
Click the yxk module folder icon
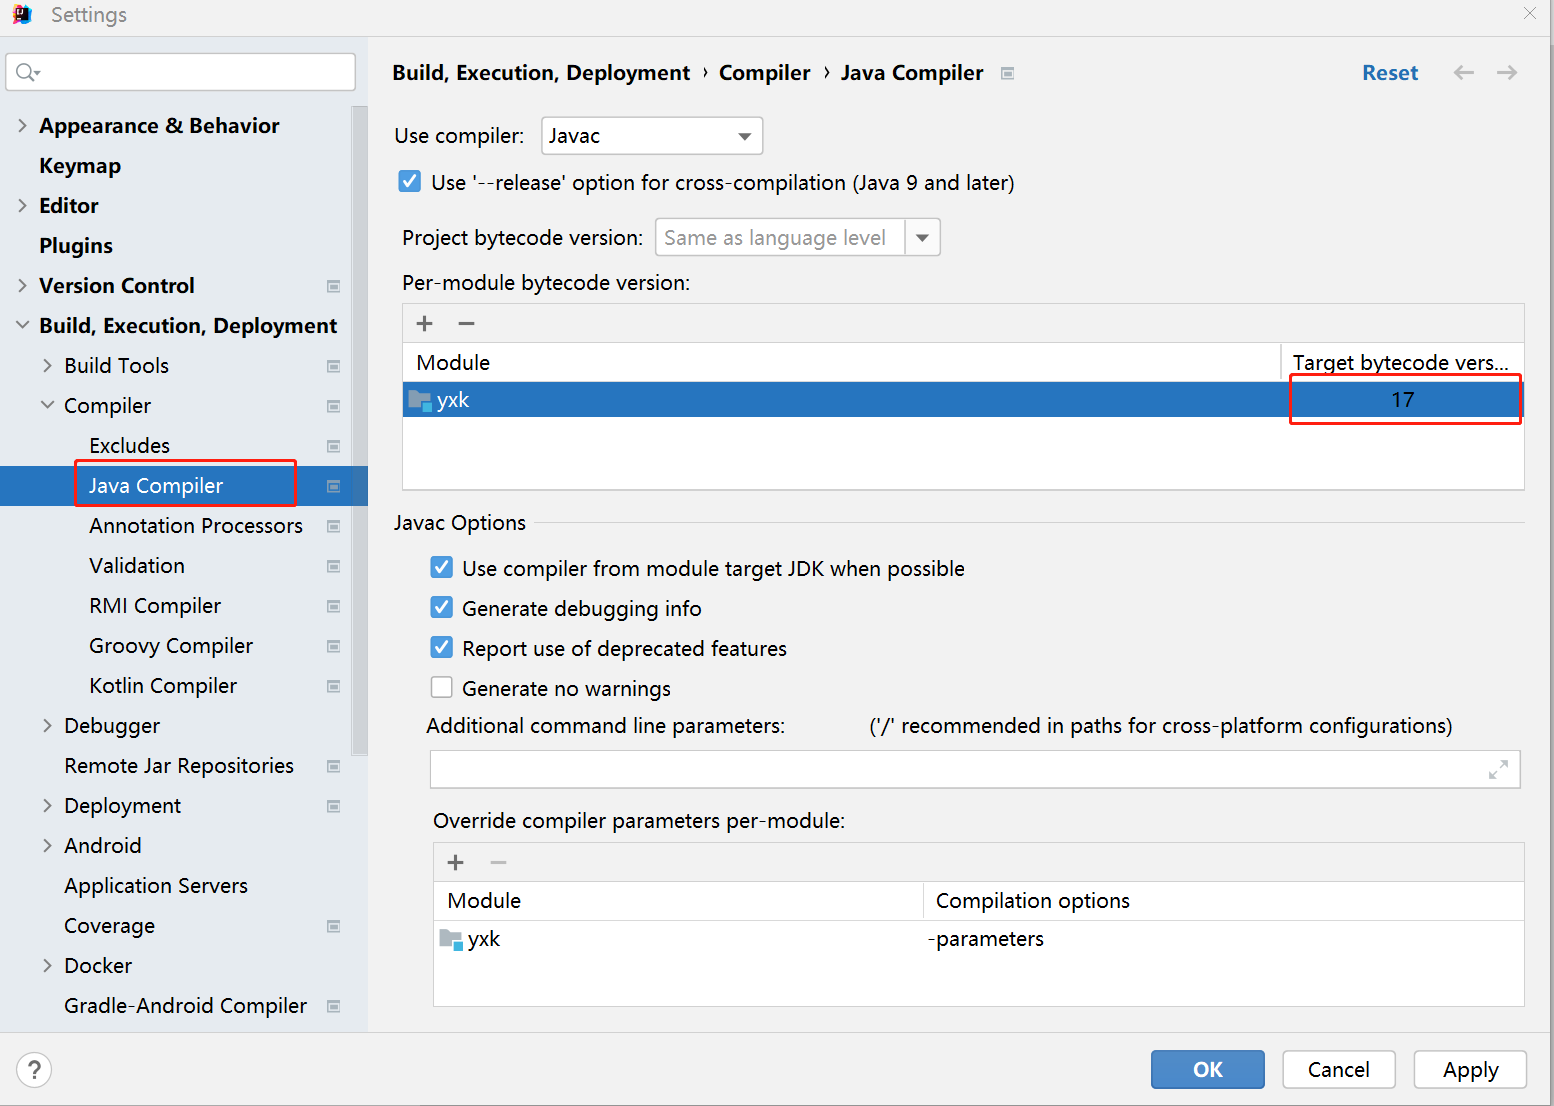[418, 399]
